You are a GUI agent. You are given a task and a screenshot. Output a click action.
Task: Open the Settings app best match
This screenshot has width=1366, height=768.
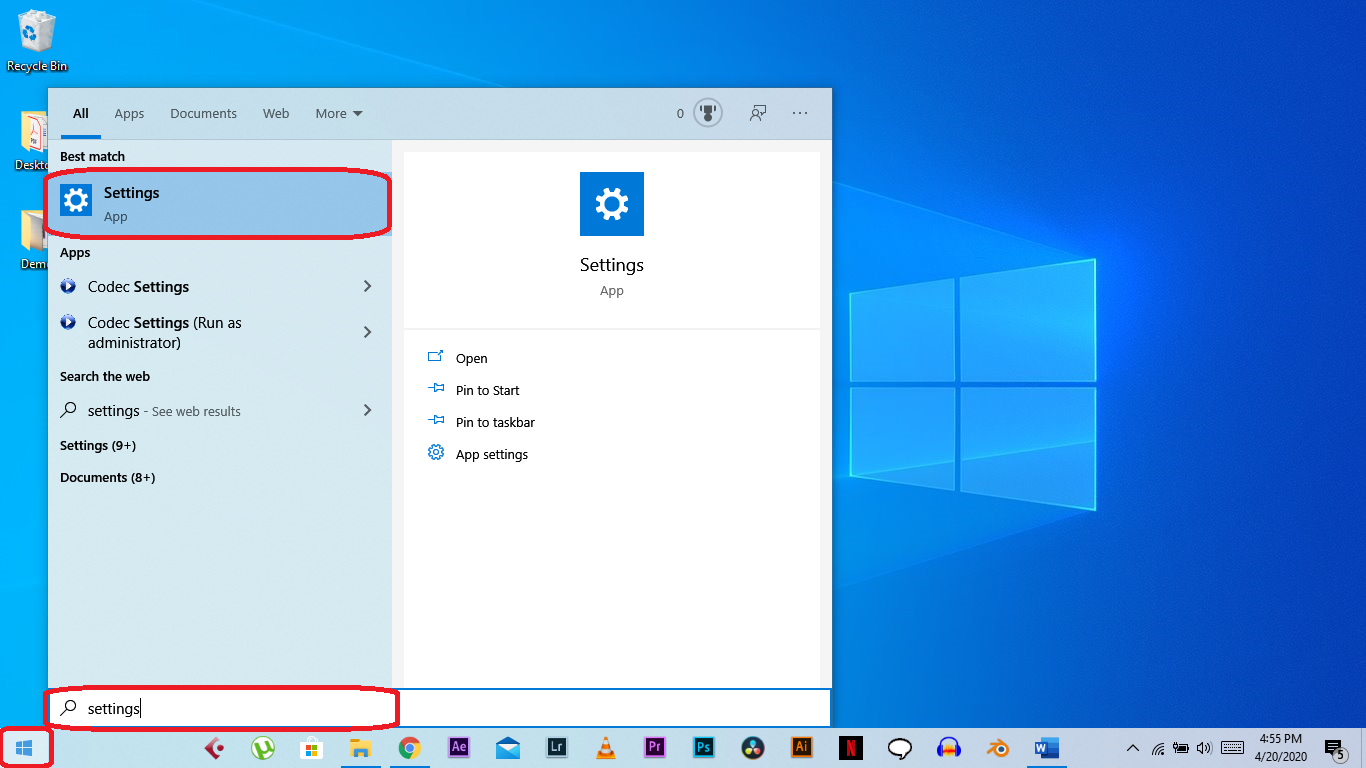(217, 203)
